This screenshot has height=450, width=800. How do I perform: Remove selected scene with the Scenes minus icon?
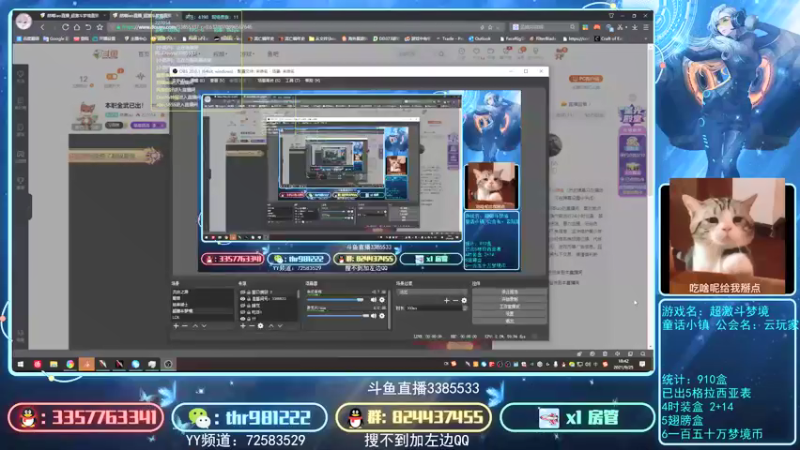[x=185, y=326]
